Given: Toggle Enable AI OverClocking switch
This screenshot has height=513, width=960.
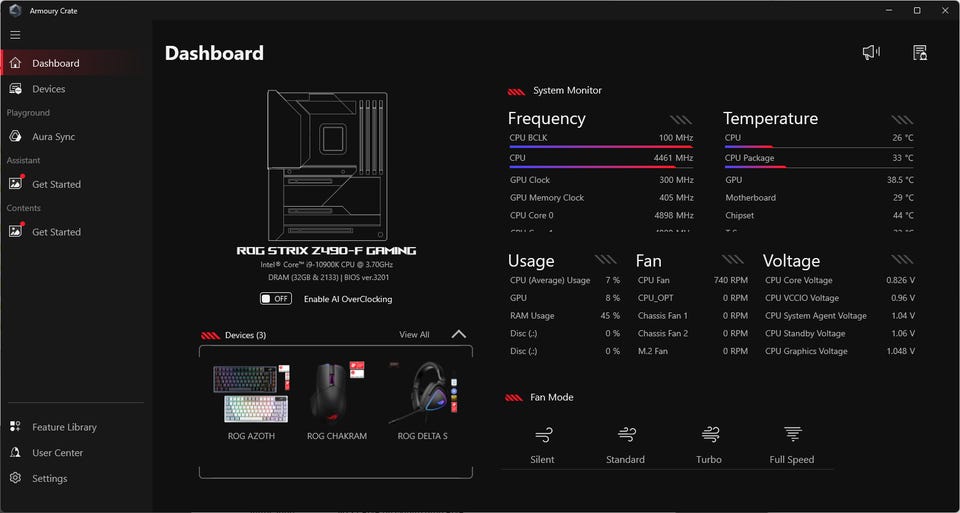Looking at the screenshot, I should (x=276, y=299).
